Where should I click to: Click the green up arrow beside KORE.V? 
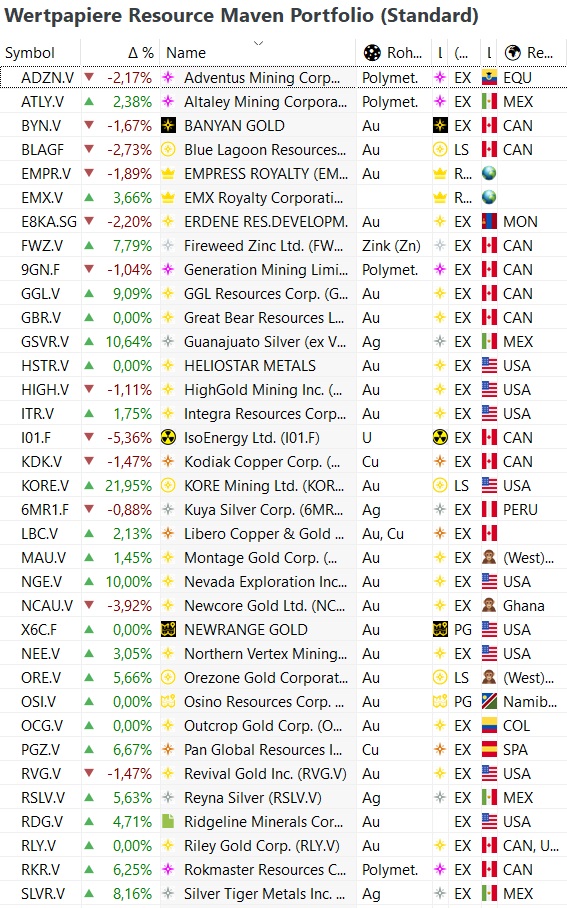click(89, 485)
